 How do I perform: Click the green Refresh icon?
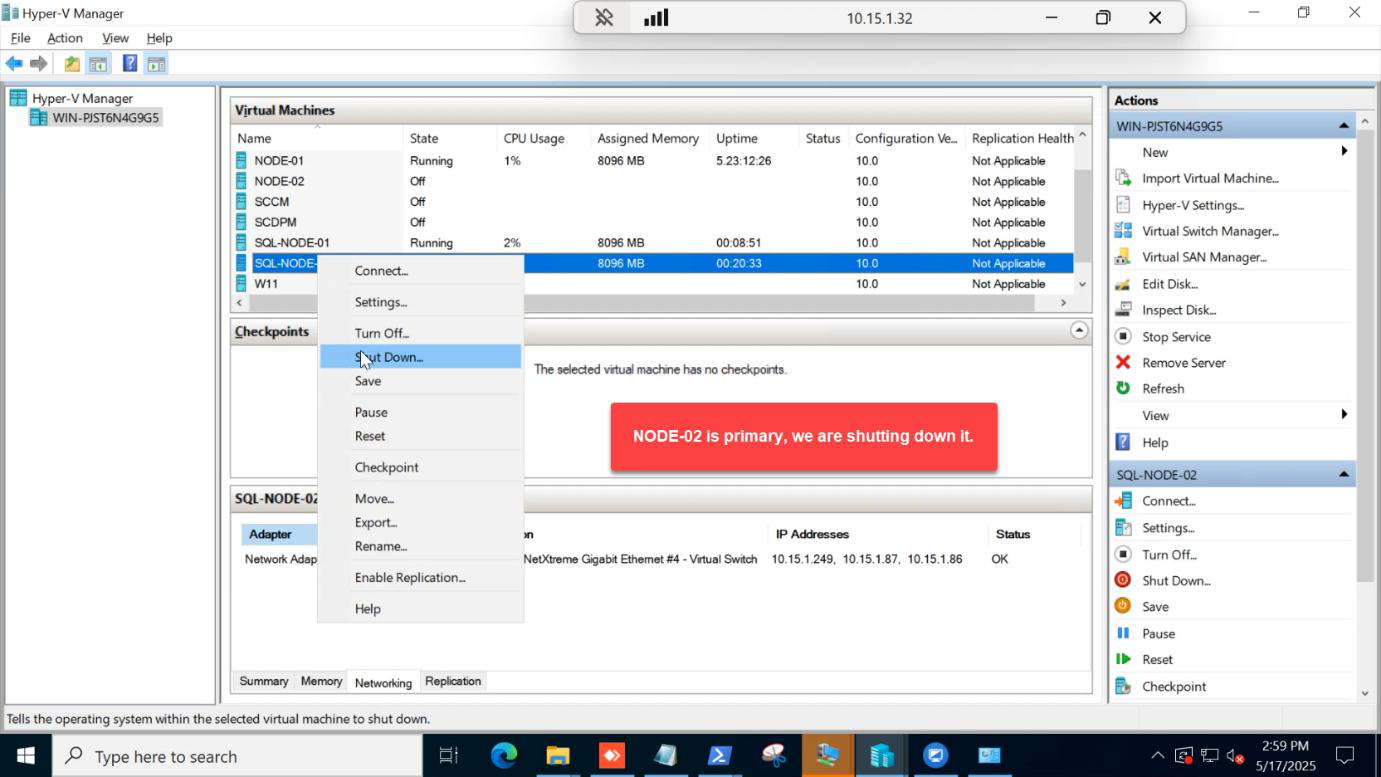click(x=1123, y=388)
